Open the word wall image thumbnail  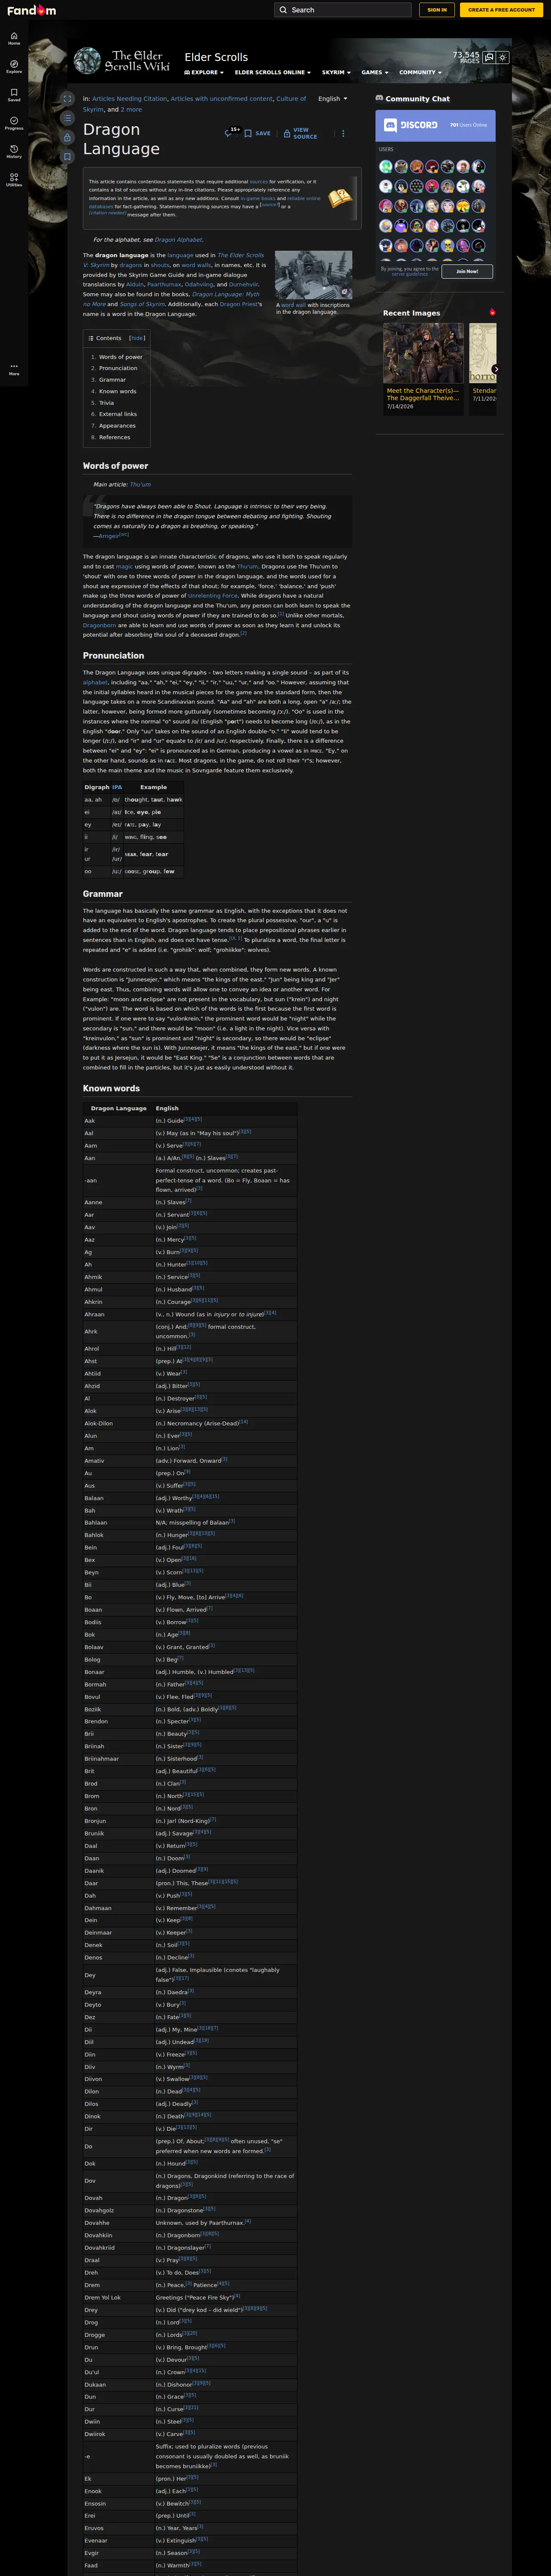(313, 275)
